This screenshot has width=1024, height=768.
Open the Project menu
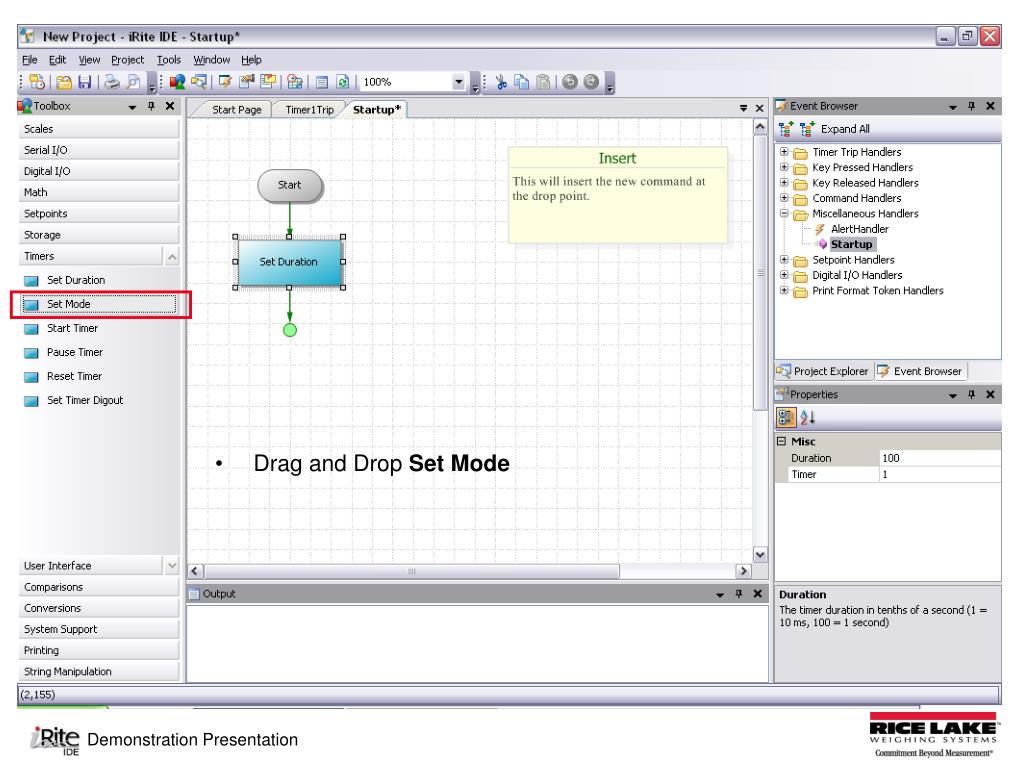pyautogui.click(x=127, y=60)
